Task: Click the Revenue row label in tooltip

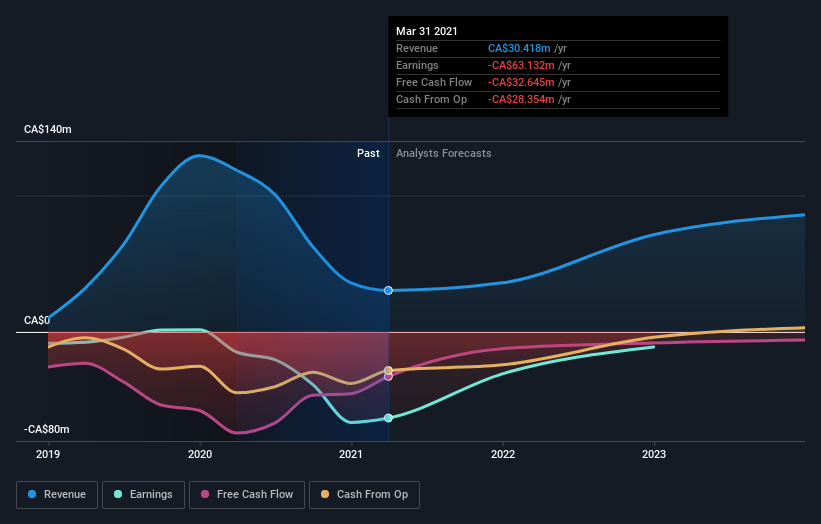Action: 417,48
